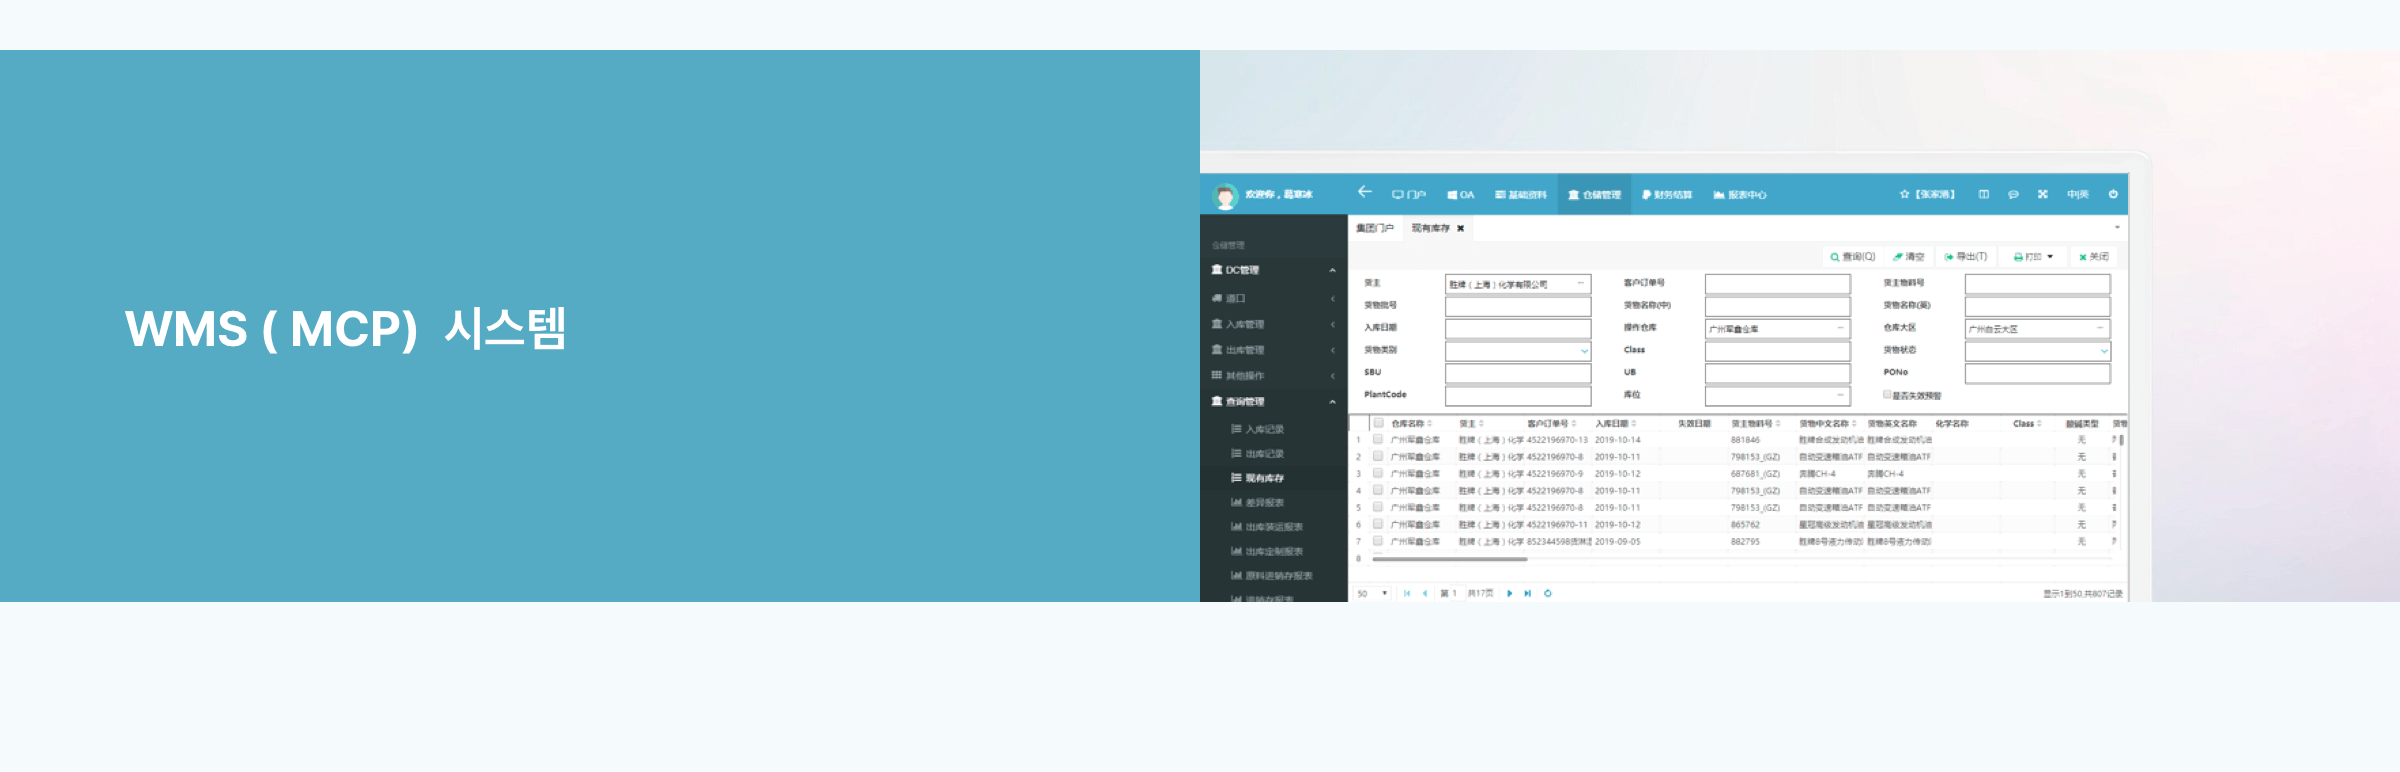
Task: Click the power logout icon
Action: point(2113,194)
